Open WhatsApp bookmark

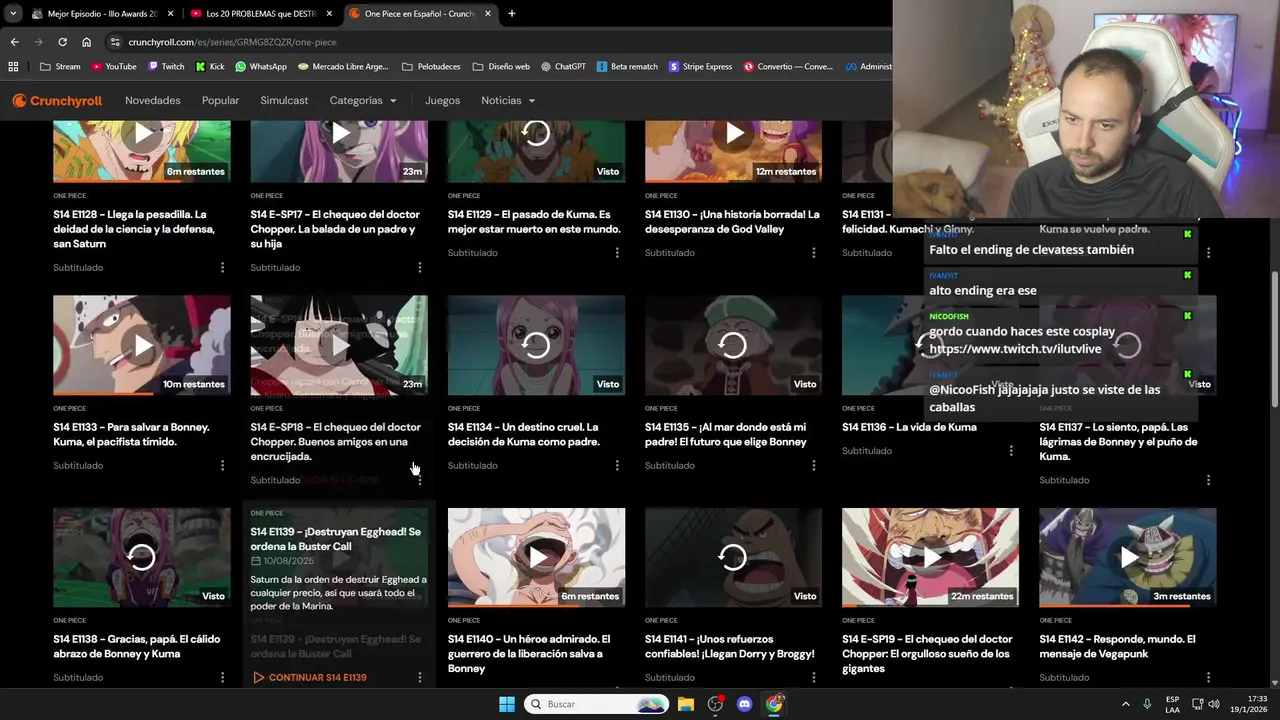[x=261, y=67]
